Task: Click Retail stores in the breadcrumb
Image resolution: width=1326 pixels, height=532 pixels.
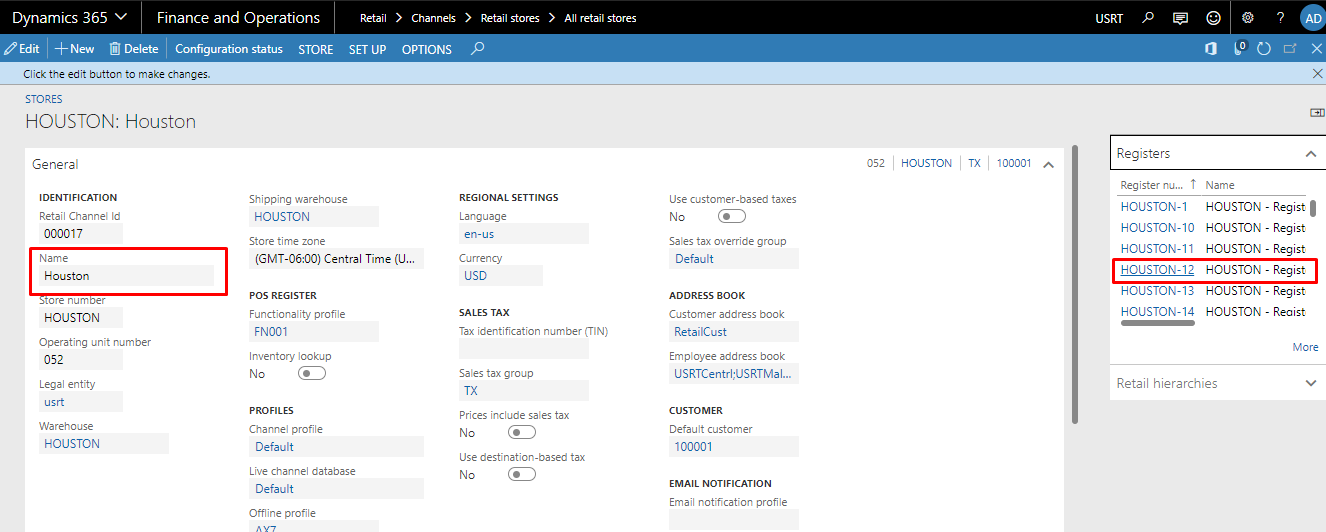Action: (510, 18)
